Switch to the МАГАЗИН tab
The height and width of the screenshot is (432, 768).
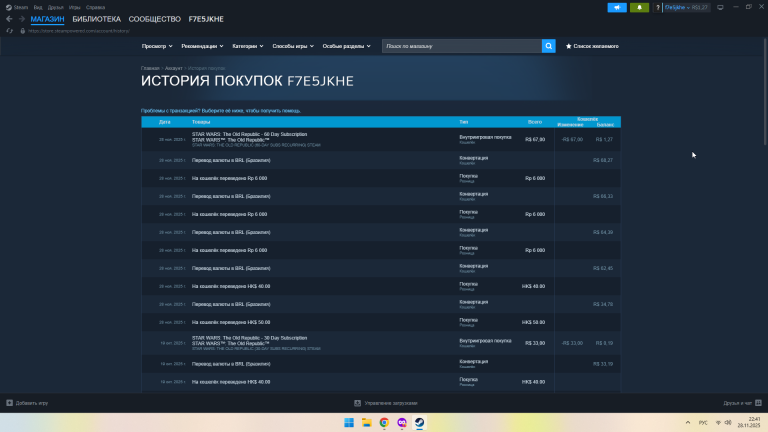47,19
